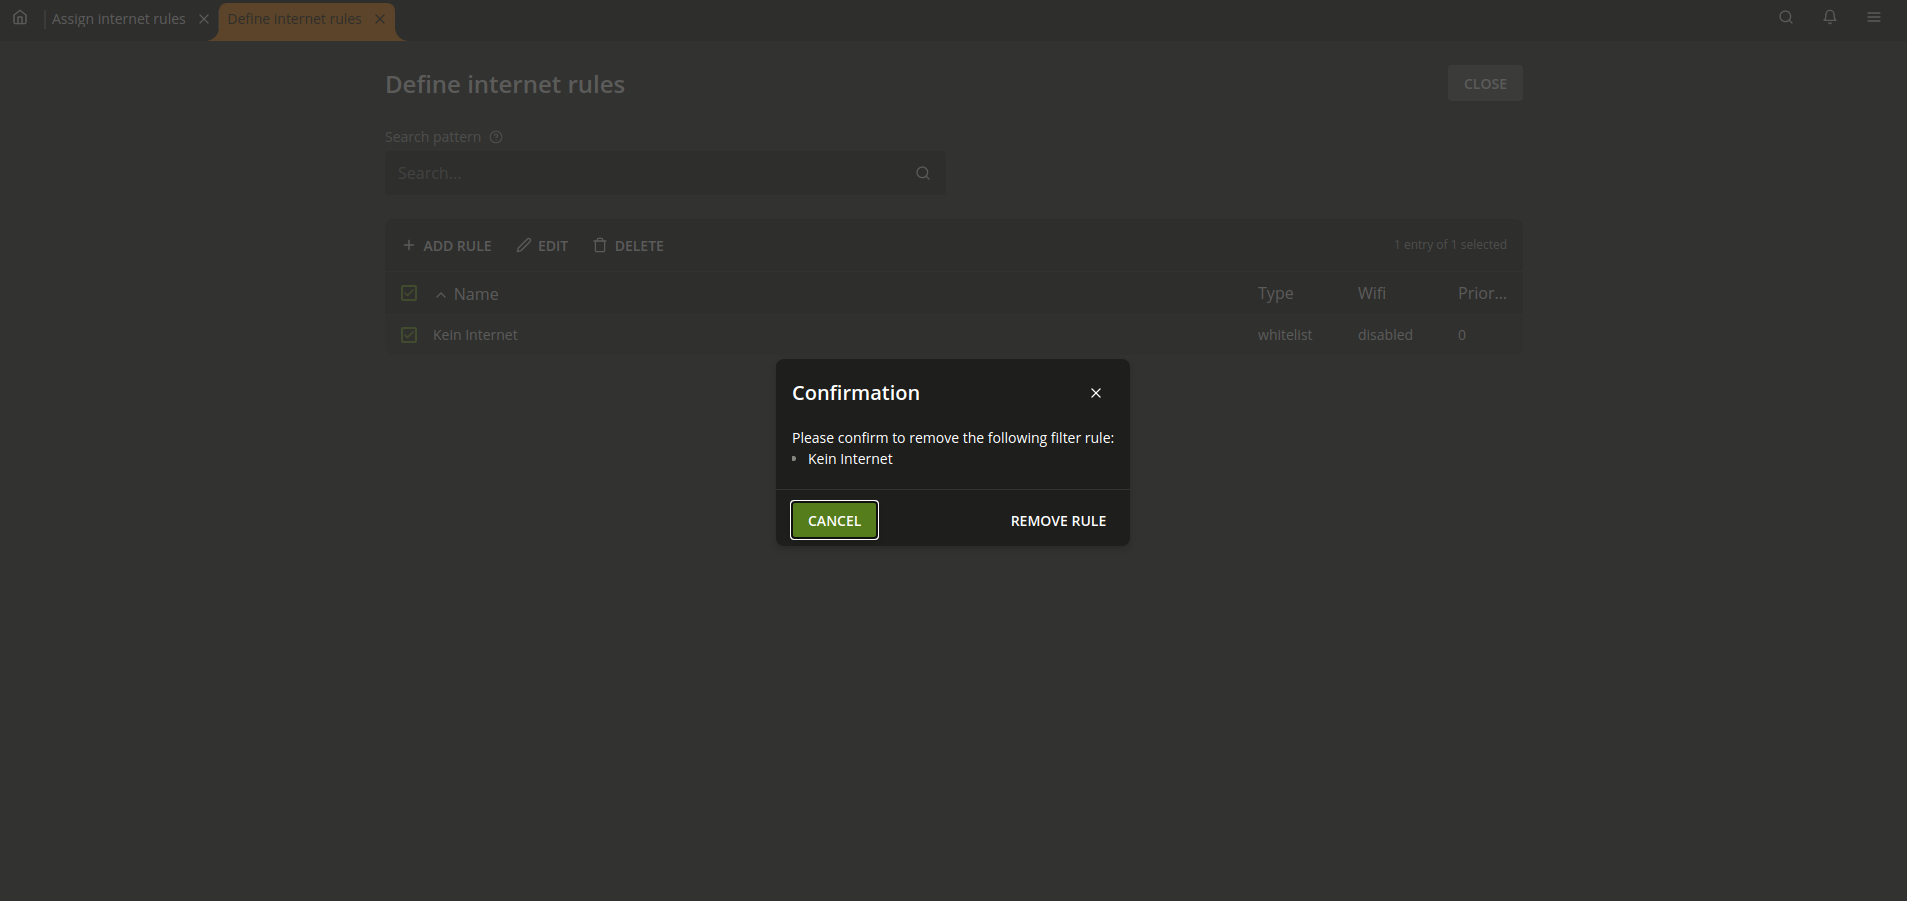Confirm with Remove Rule button

pos(1058,521)
